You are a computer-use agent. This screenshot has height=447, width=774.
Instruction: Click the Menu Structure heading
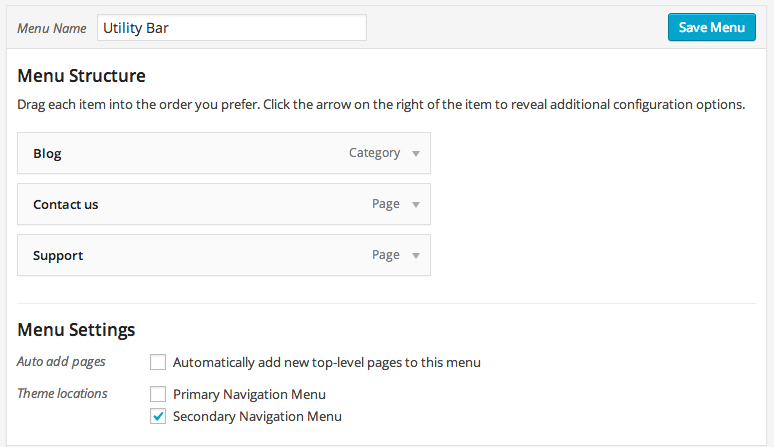coord(81,76)
